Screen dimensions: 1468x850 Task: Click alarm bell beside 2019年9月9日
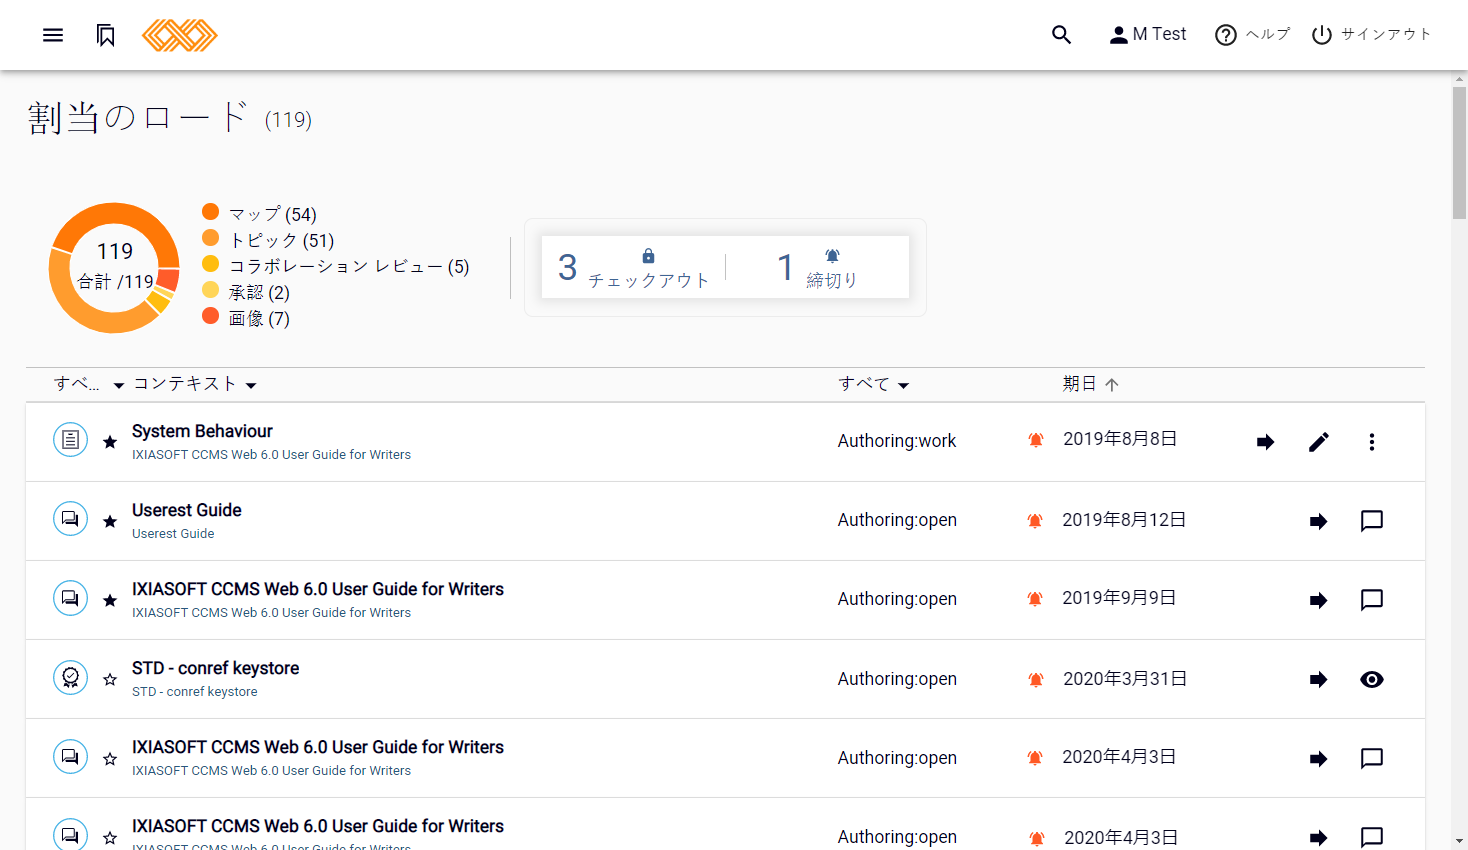click(x=1036, y=599)
